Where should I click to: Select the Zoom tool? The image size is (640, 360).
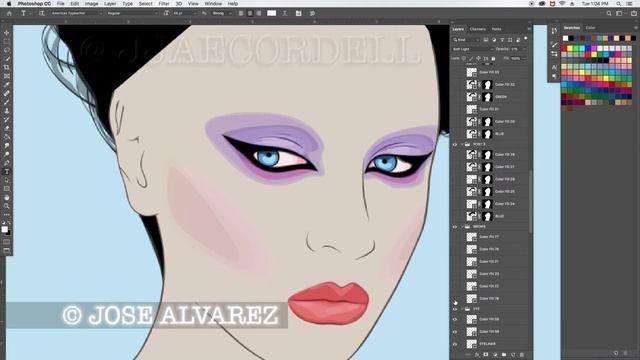[7, 206]
